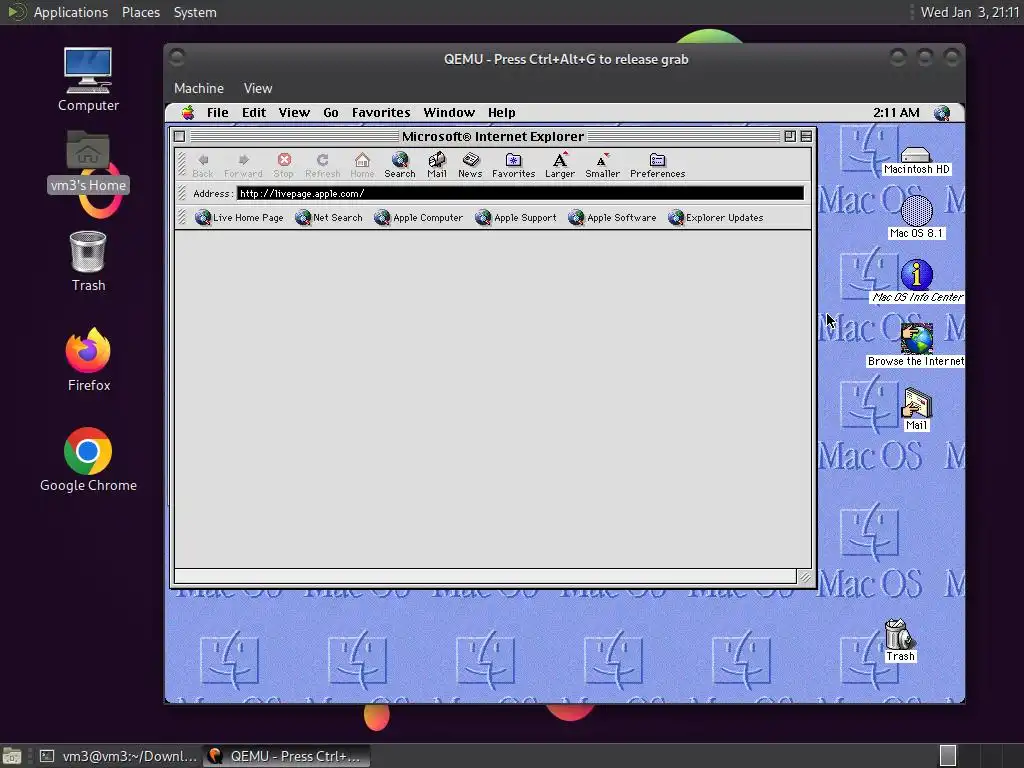Click the show desktop icon in bottom panel

(12, 756)
